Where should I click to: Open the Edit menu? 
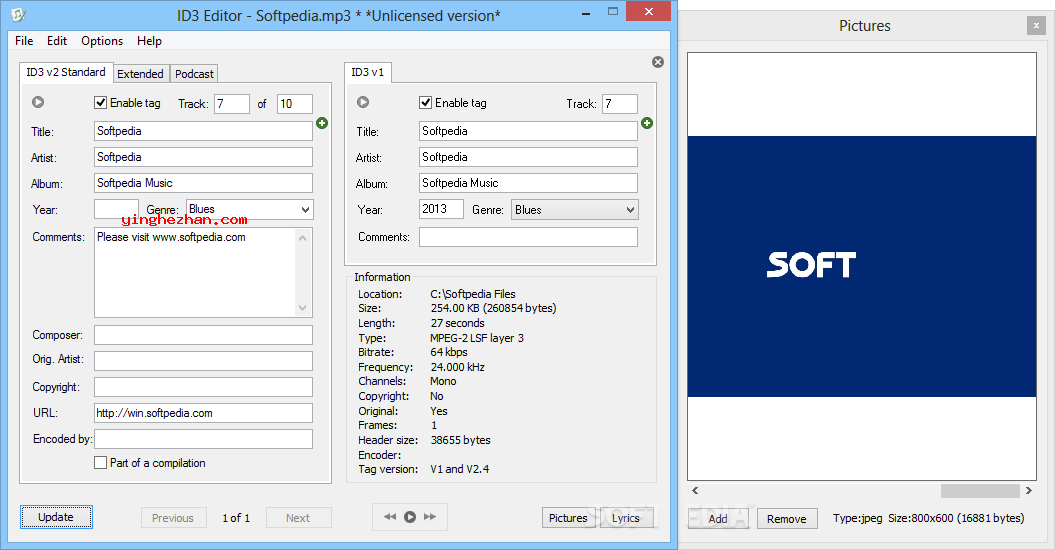click(x=57, y=41)
